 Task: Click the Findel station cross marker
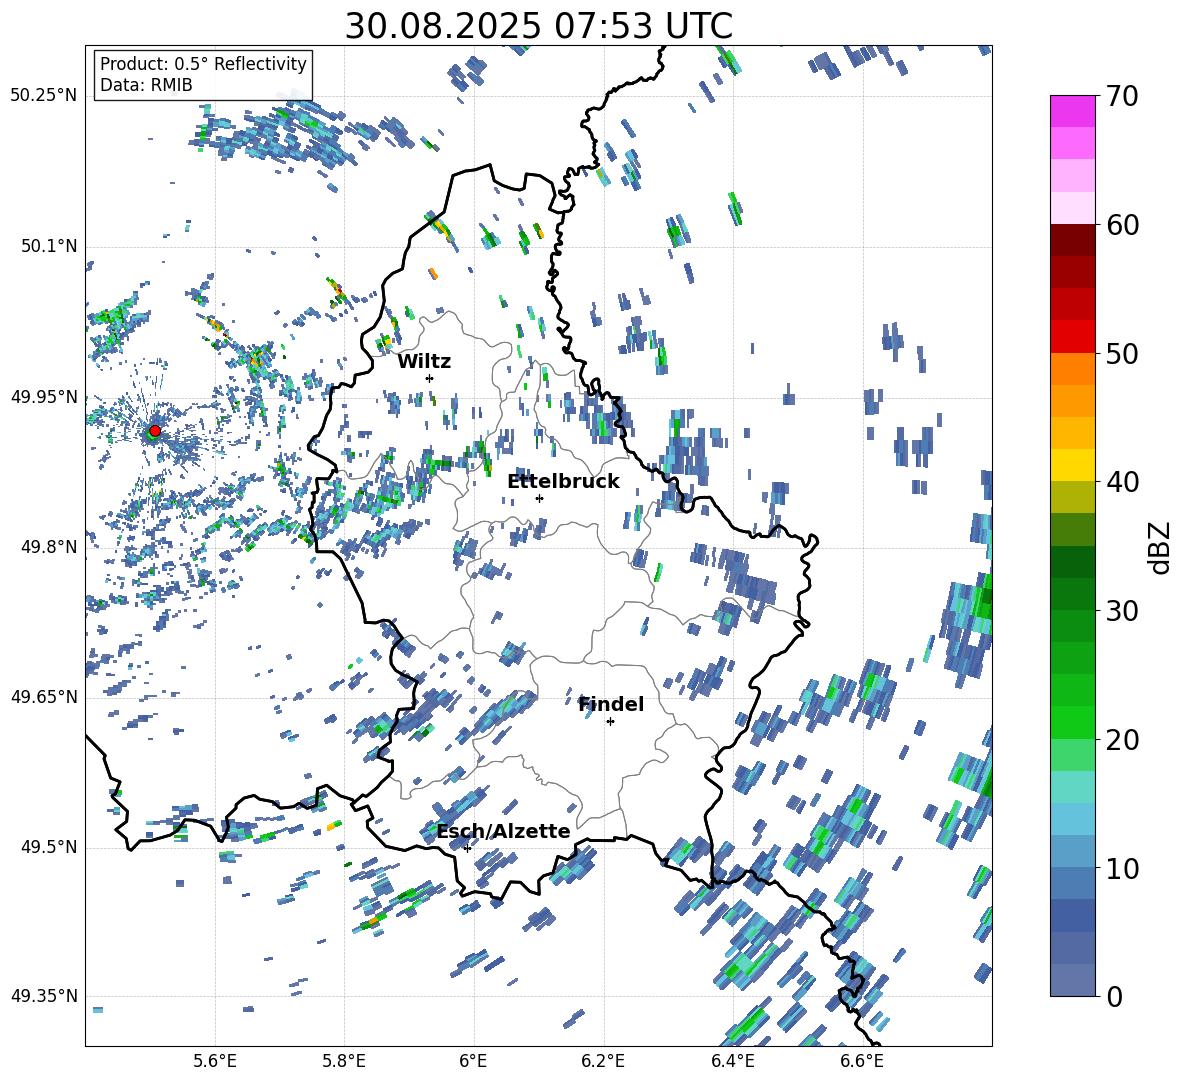610,722
